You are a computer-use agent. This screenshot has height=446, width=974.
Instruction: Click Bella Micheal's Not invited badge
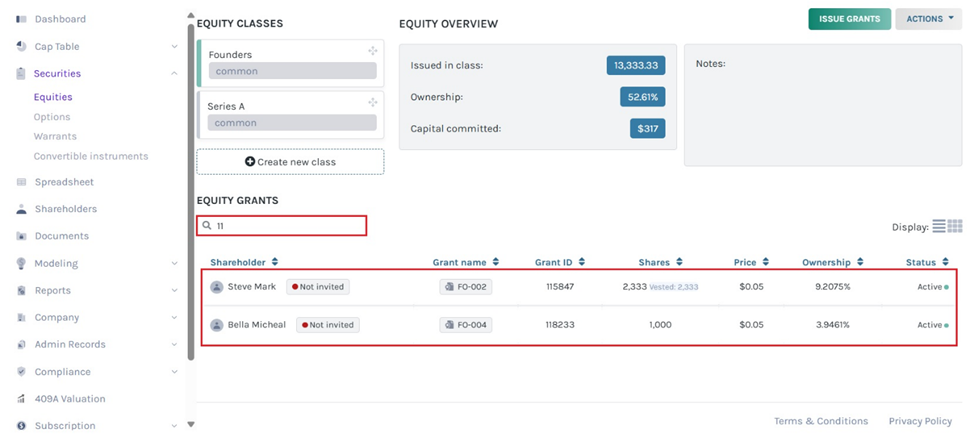click(x=328, y=325)
